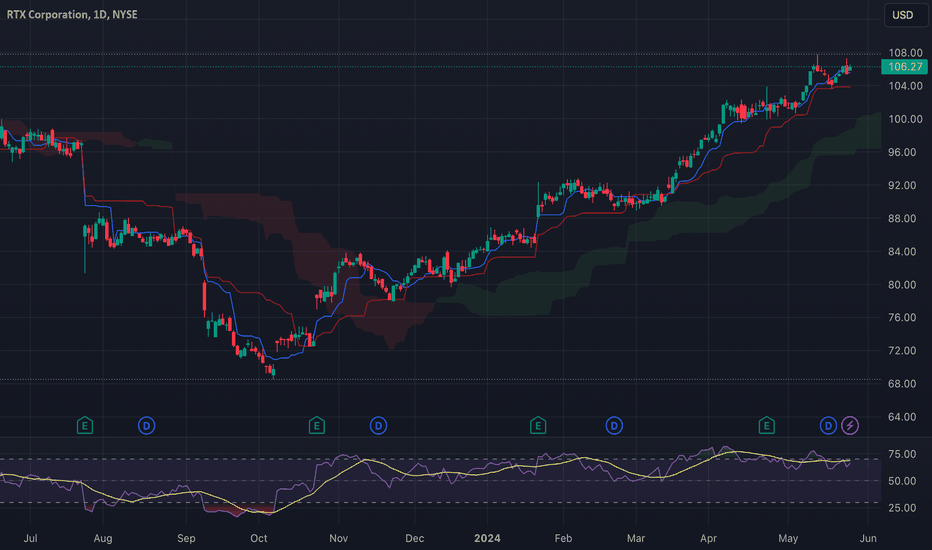Click the earnings E marker in late July
Viewport: 932px width, 550px height.
[x=85, y=426]
